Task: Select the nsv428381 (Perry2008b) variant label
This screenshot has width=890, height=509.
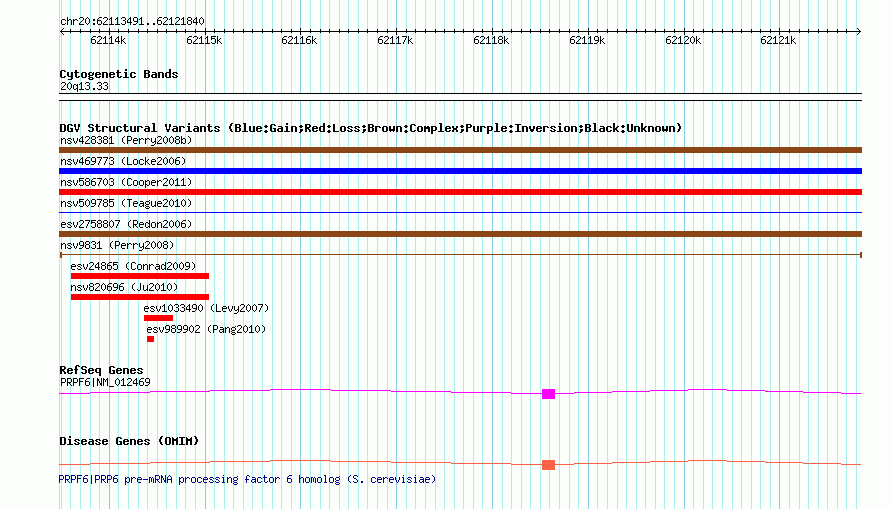Action: (x=126, y=140)
